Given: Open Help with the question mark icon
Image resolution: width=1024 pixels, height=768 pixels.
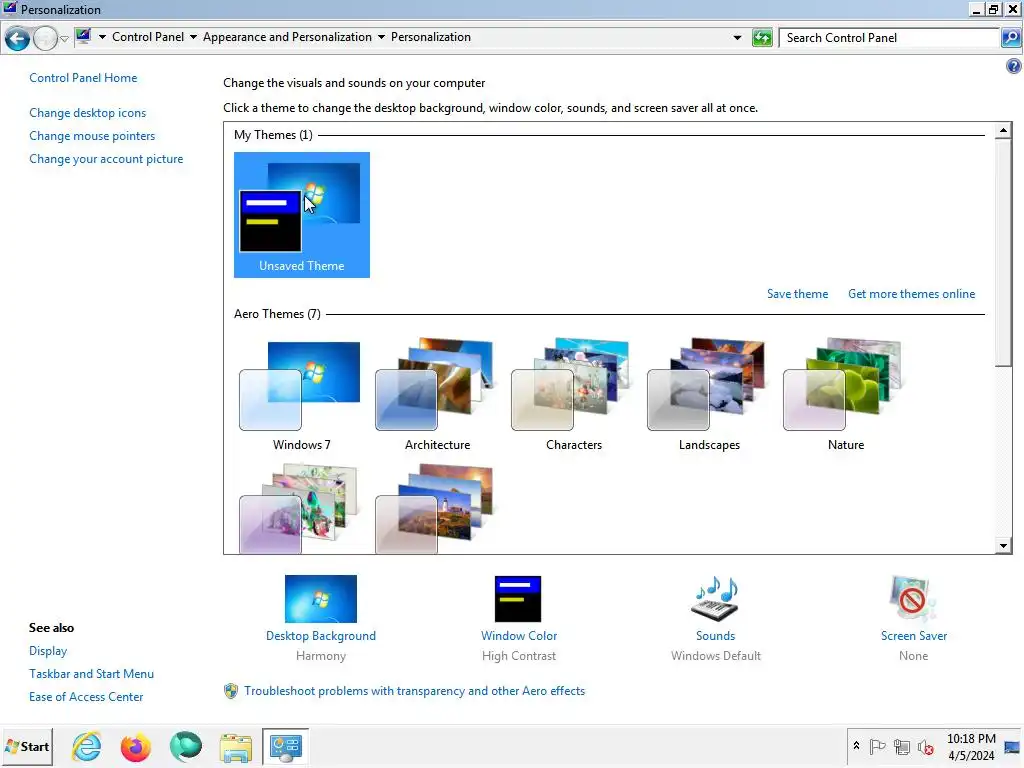Looking at the screenshot, I should [1014, 66].
